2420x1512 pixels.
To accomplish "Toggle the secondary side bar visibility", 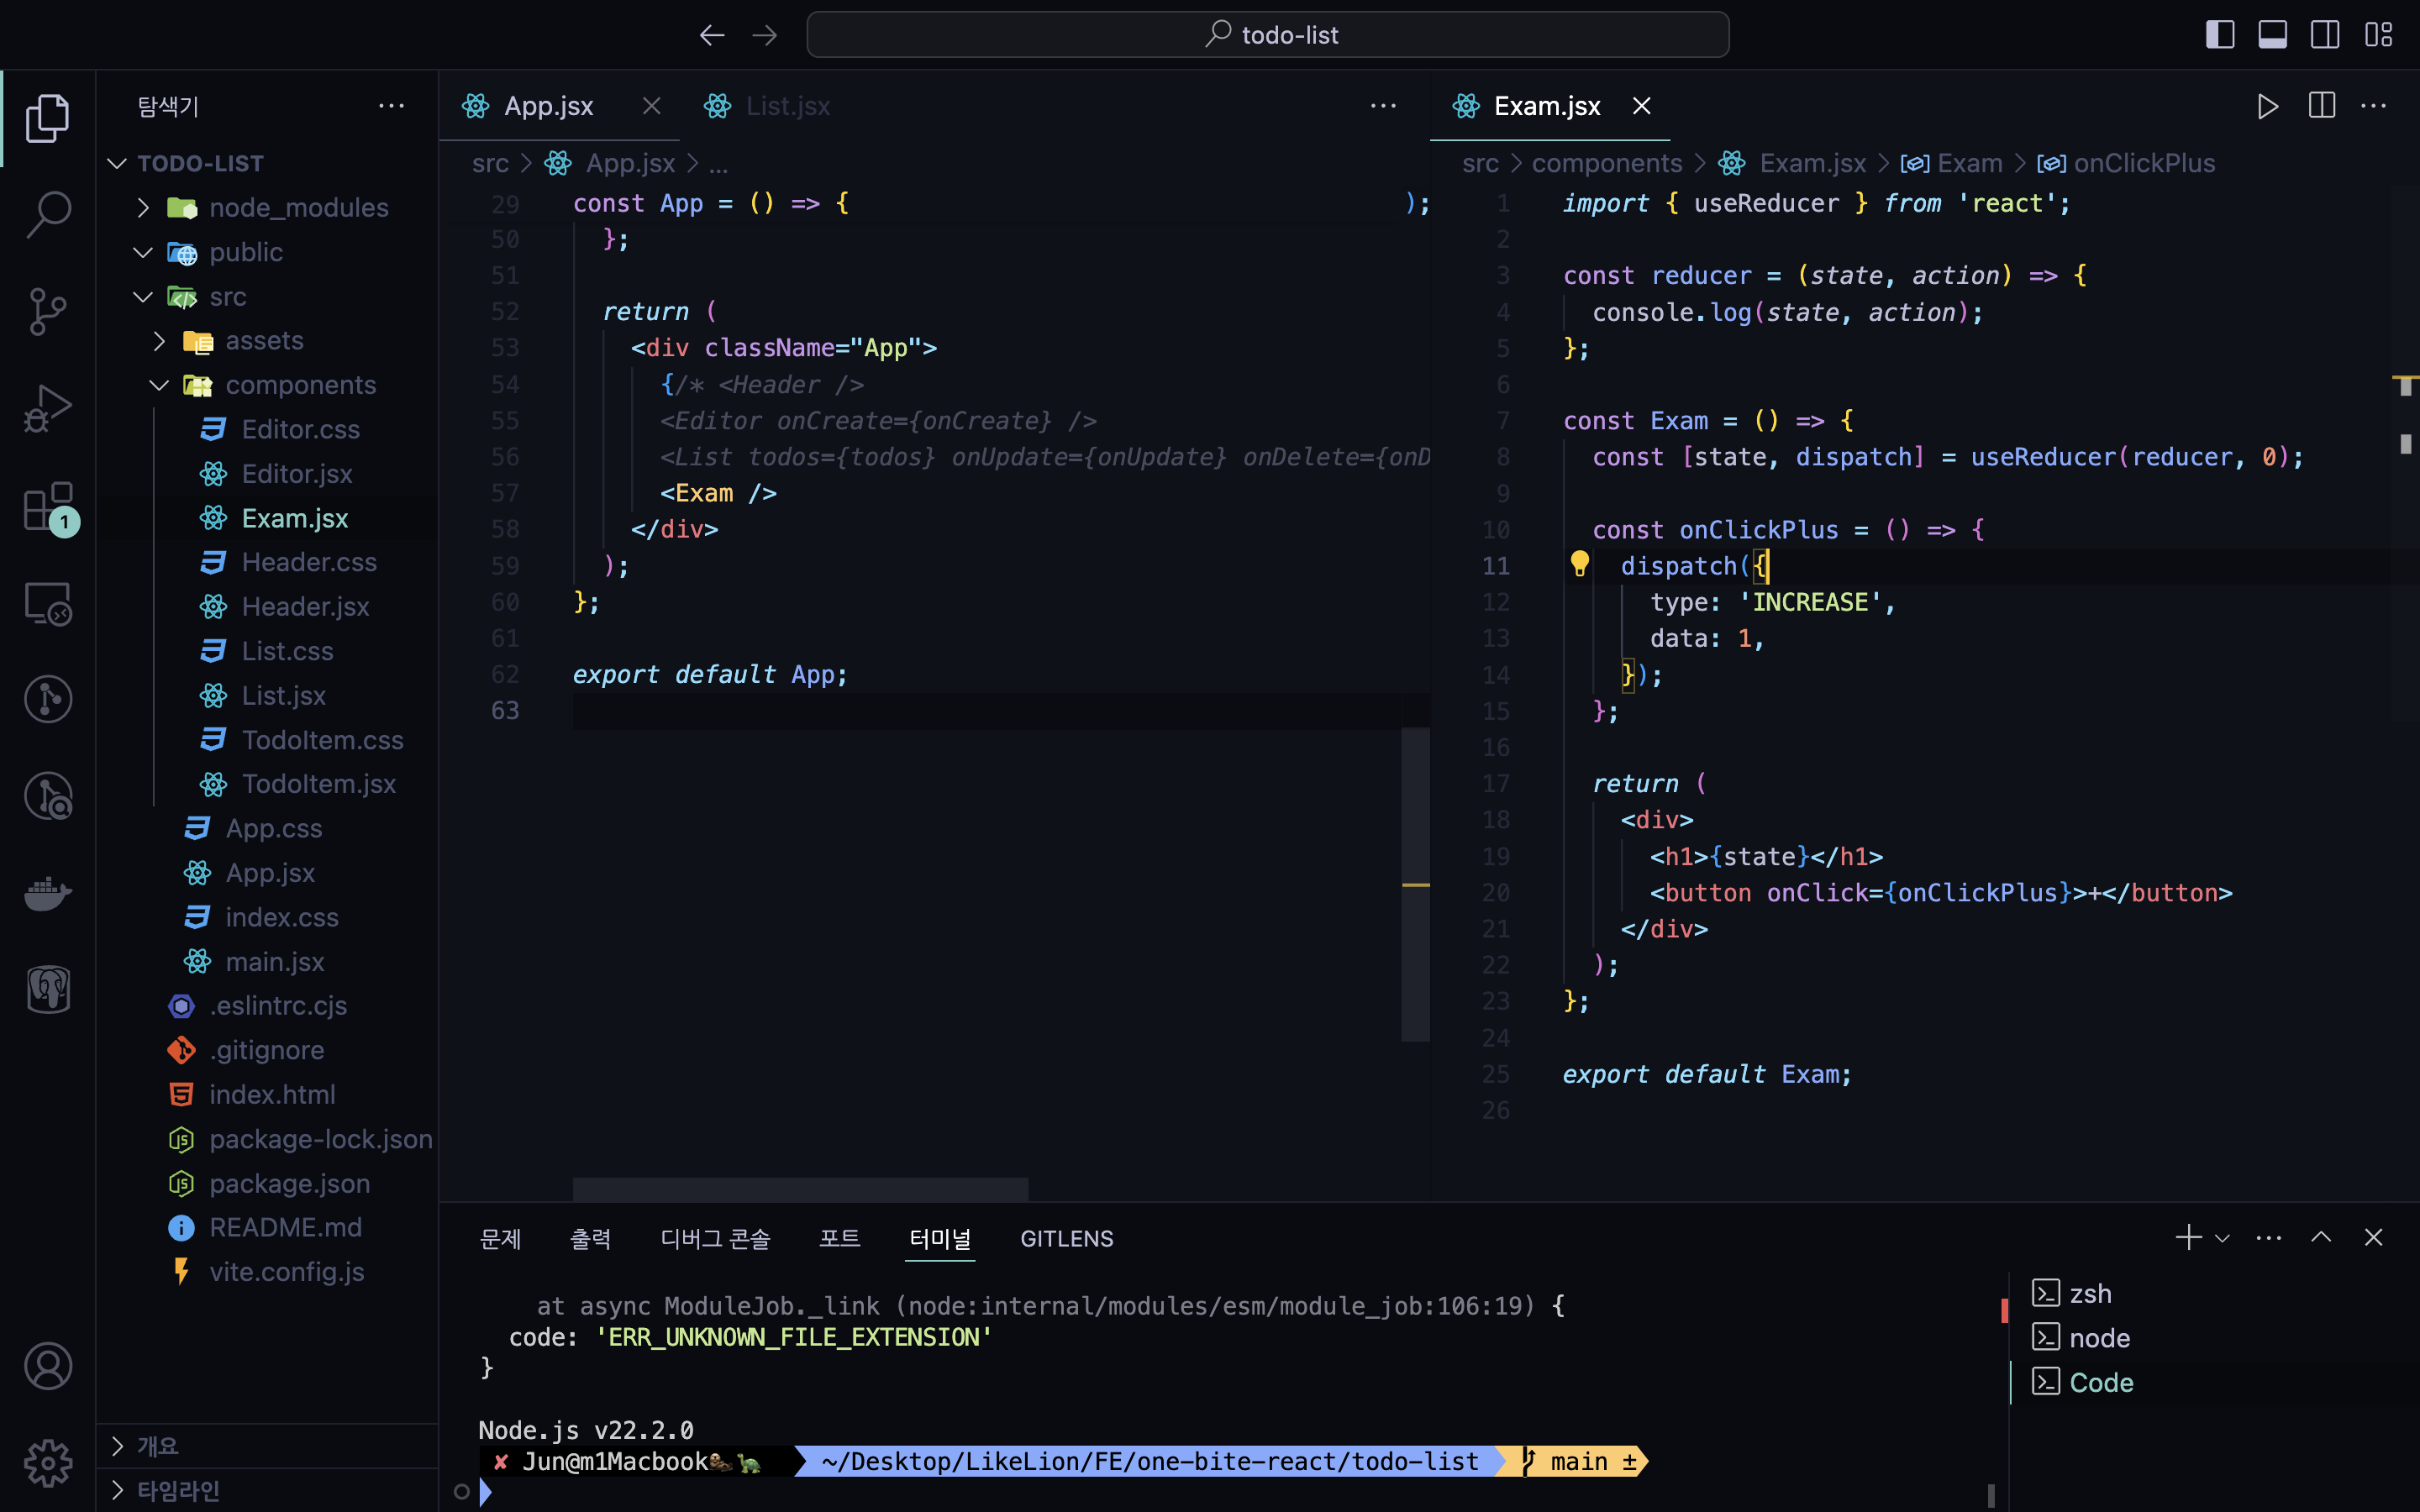I will tap(2325, 35).
